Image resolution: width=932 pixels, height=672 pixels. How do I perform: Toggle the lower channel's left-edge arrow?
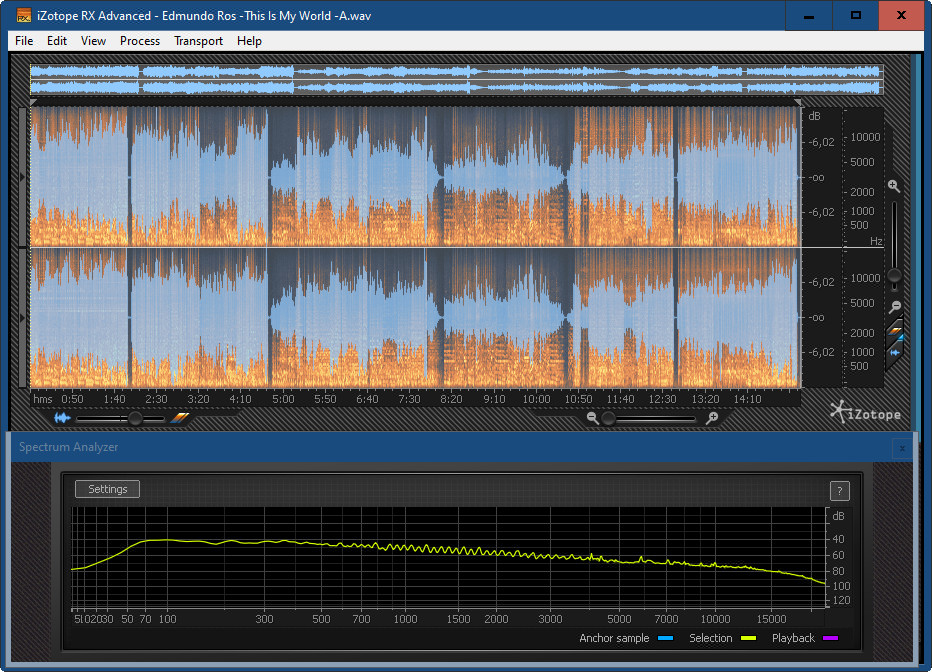tap(24, 317)
